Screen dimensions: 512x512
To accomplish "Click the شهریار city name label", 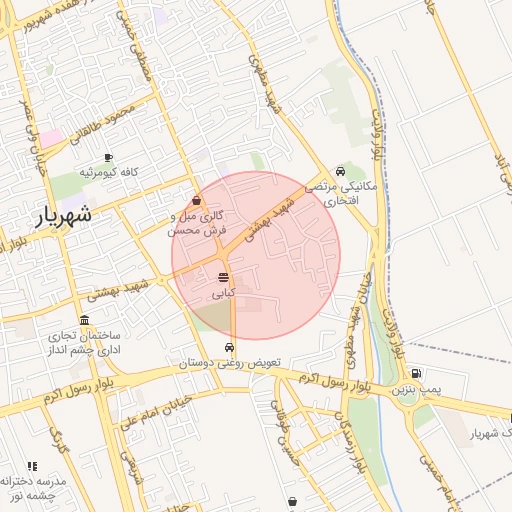I will click(x=63, y=216).
